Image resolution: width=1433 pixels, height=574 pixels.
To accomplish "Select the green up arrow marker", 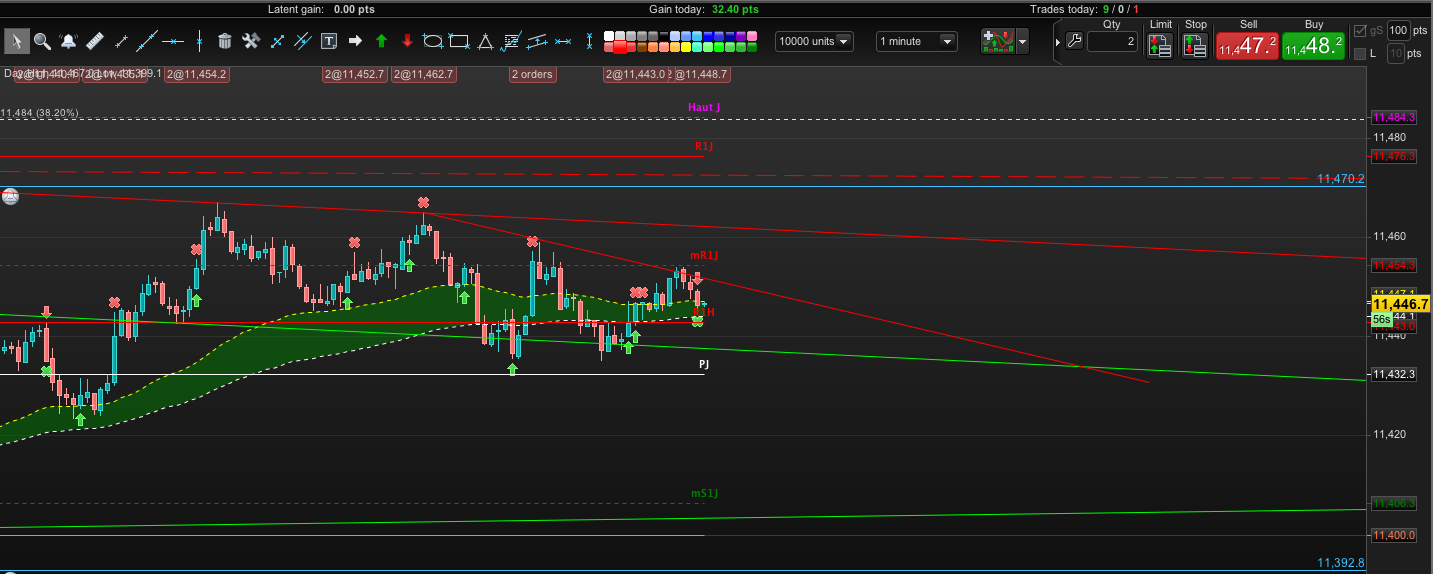I will [381, 41].
